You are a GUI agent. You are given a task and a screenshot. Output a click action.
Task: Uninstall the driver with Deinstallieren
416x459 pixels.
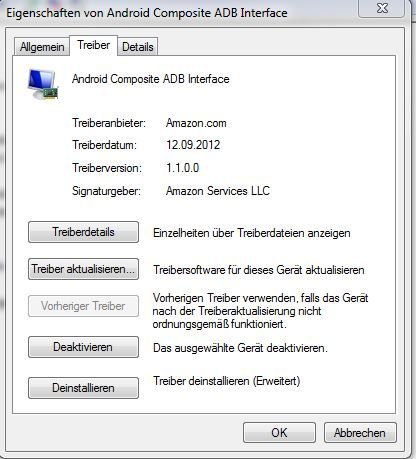pos(83,388)
